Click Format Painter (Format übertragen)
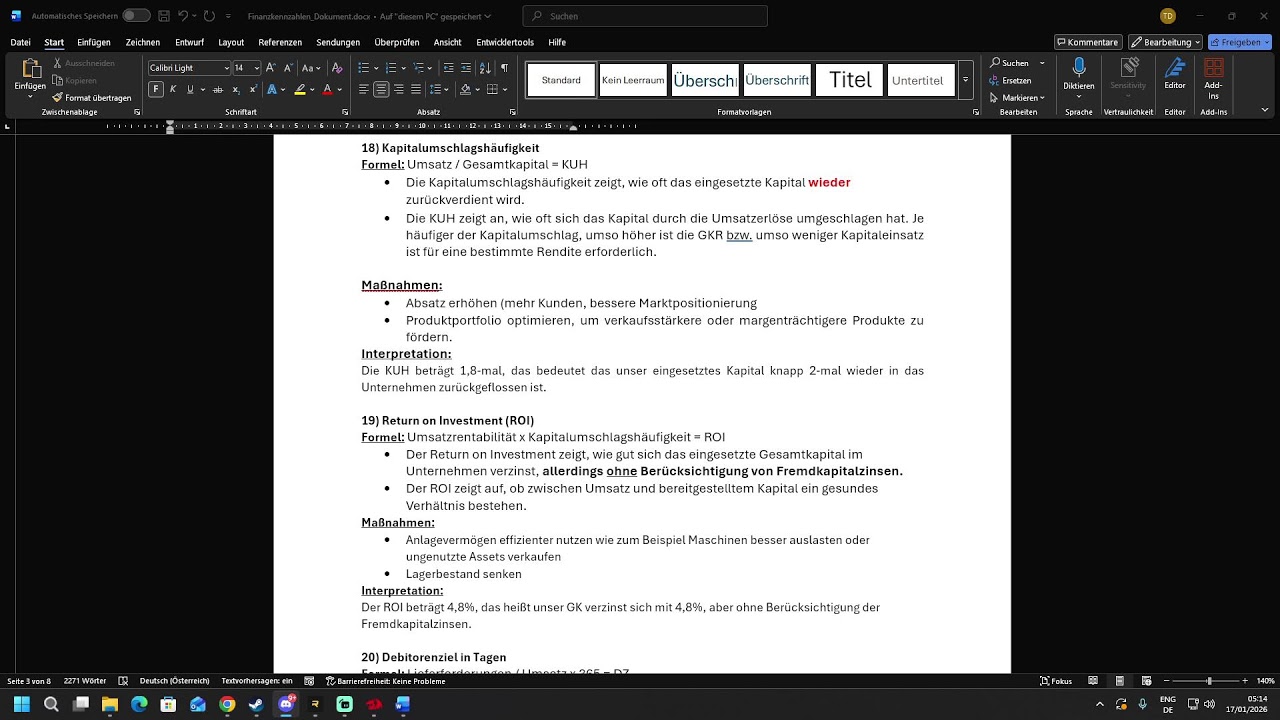The width and height of the screenshot is (1280, 720). (x=92, y=98)
